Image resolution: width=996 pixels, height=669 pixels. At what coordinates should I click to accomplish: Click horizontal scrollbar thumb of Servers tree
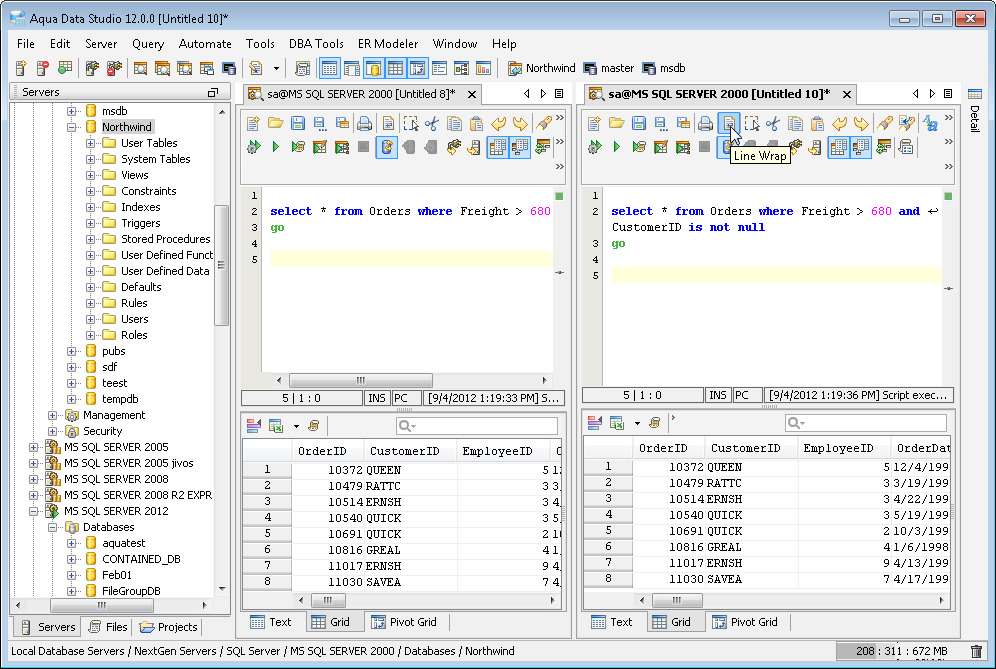[101, 605]
